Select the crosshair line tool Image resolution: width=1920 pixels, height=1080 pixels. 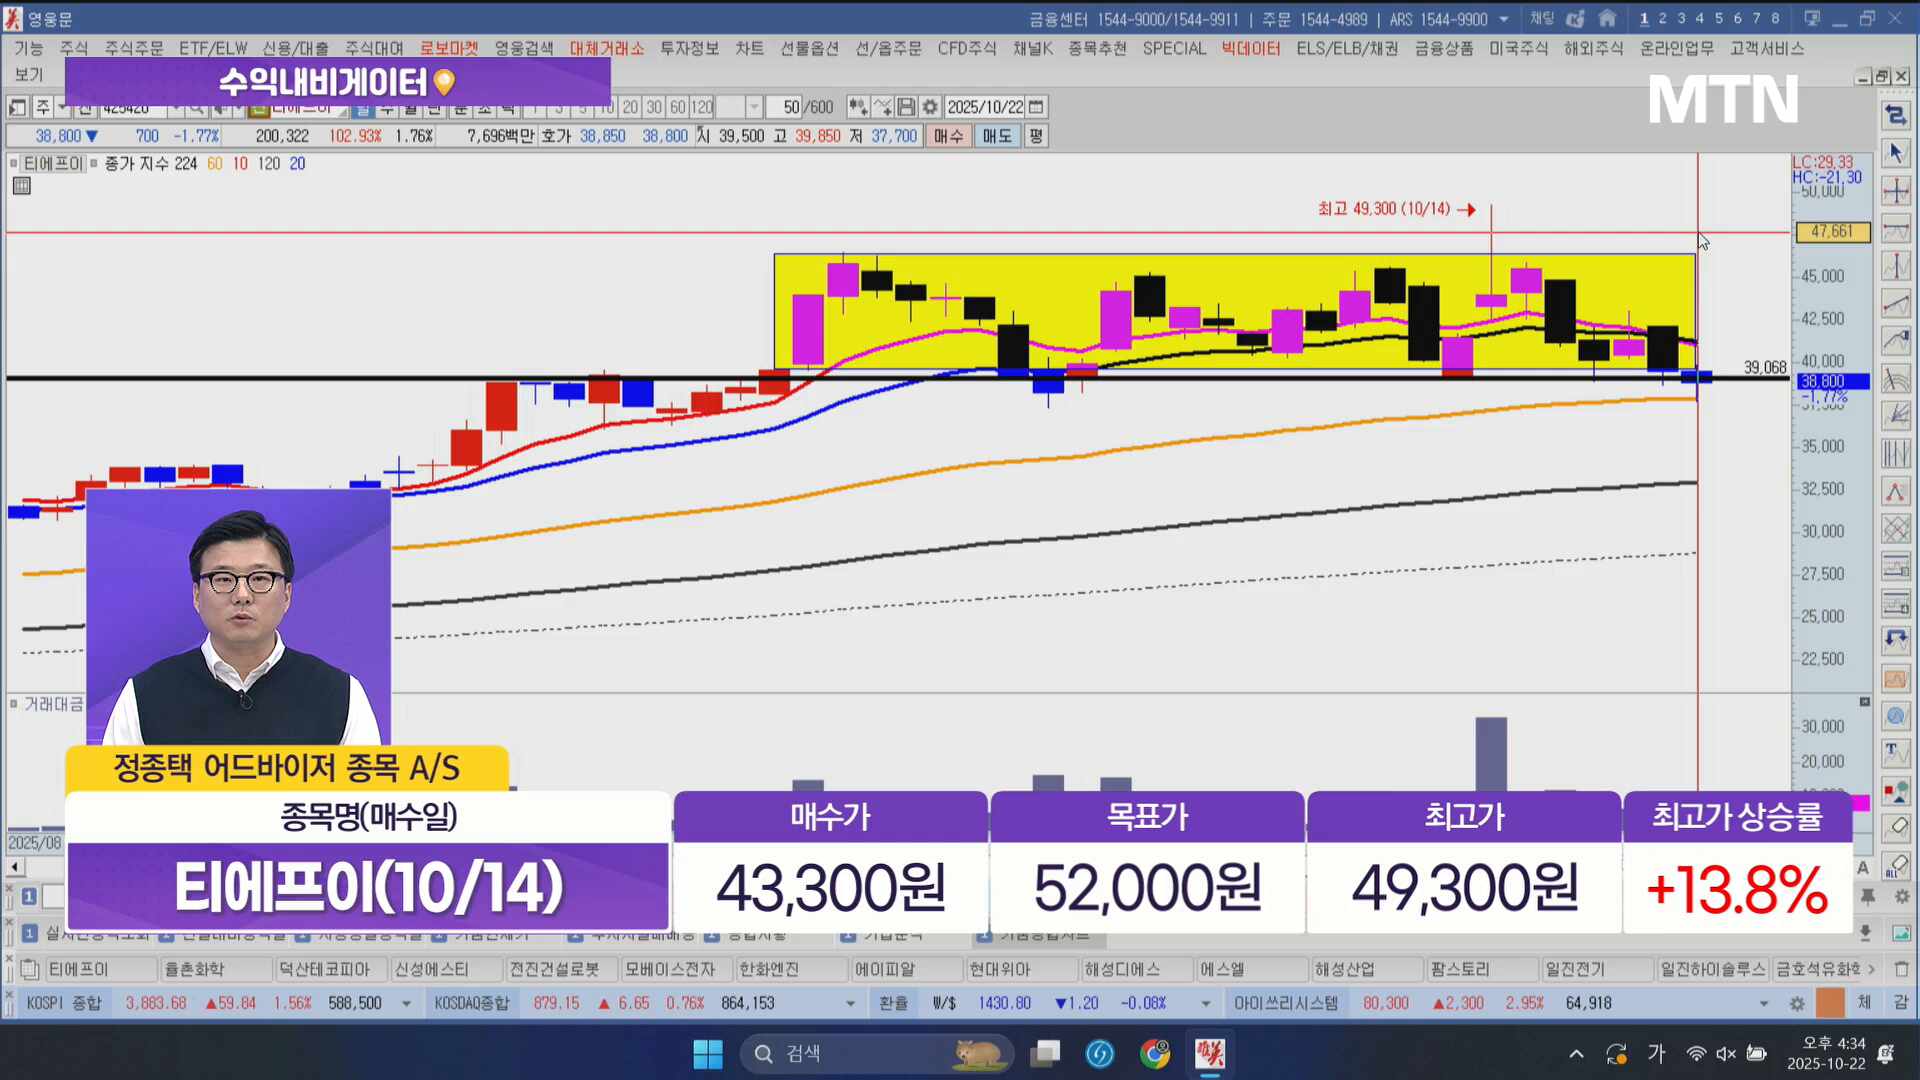(x=1896, y=191)
